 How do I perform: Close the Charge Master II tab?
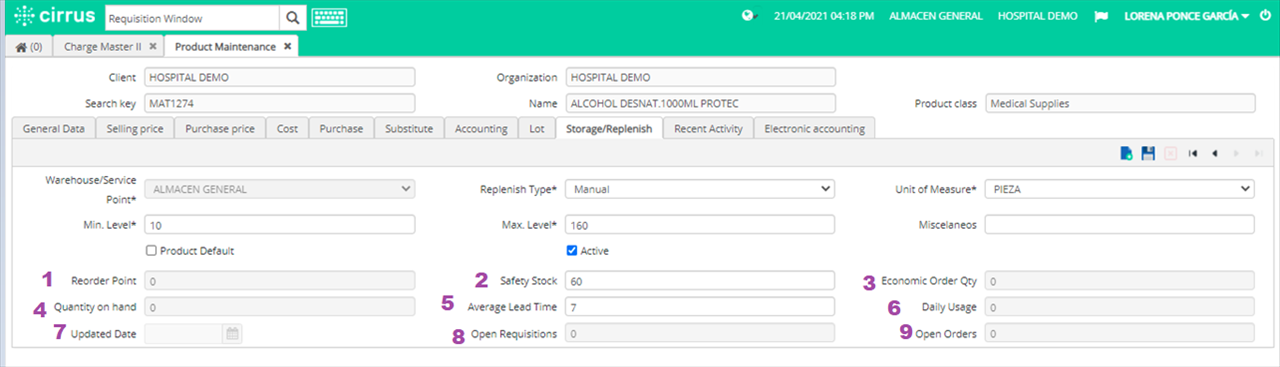click(152, 46)
